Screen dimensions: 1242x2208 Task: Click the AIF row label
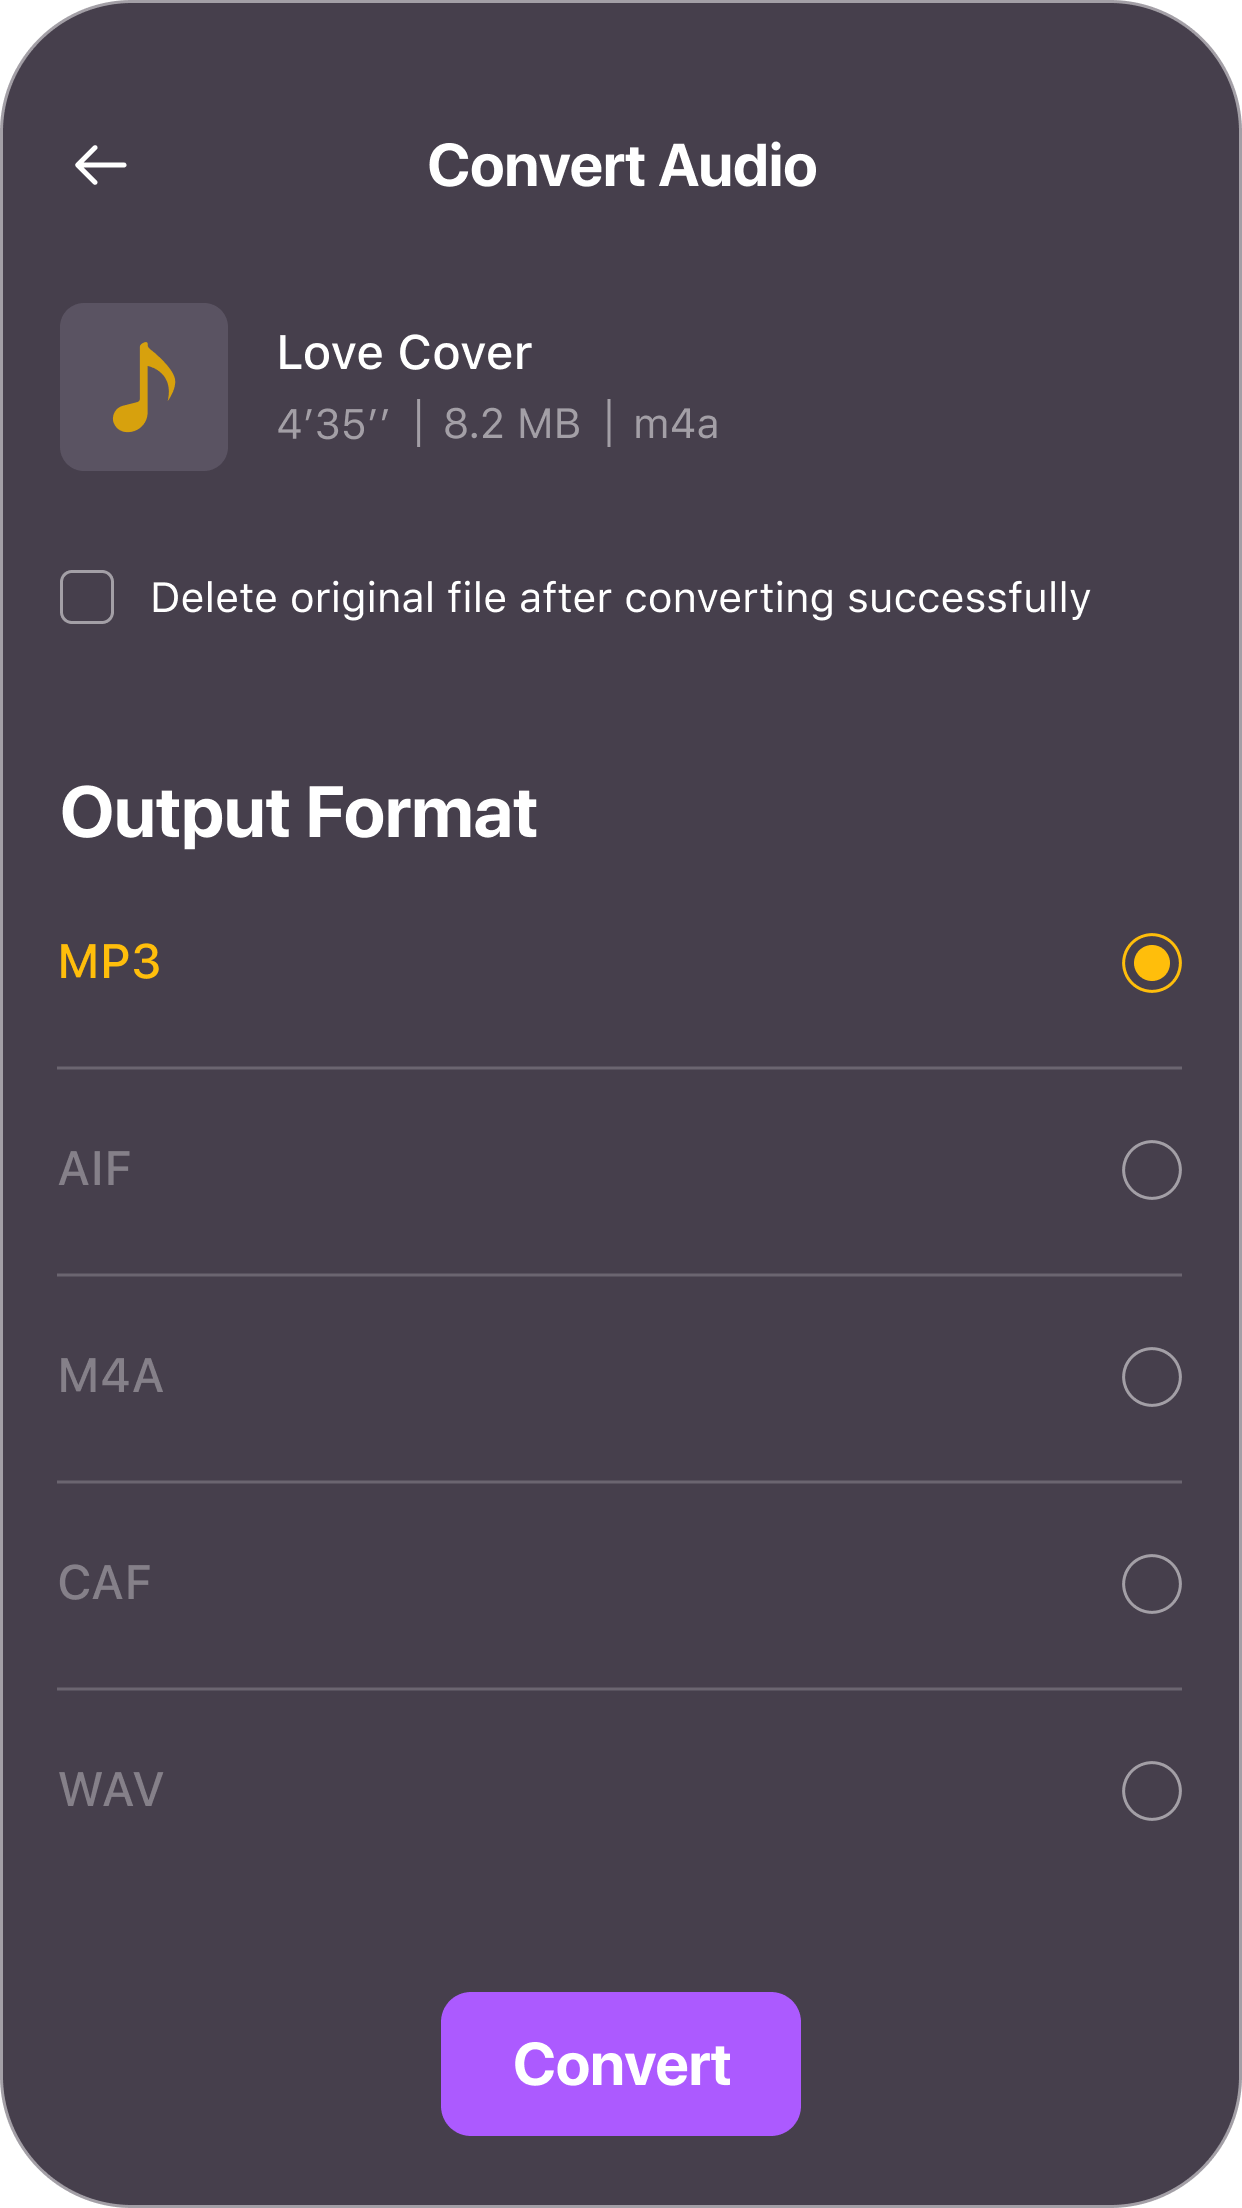pyautogui.click(x=94, y=1170)
